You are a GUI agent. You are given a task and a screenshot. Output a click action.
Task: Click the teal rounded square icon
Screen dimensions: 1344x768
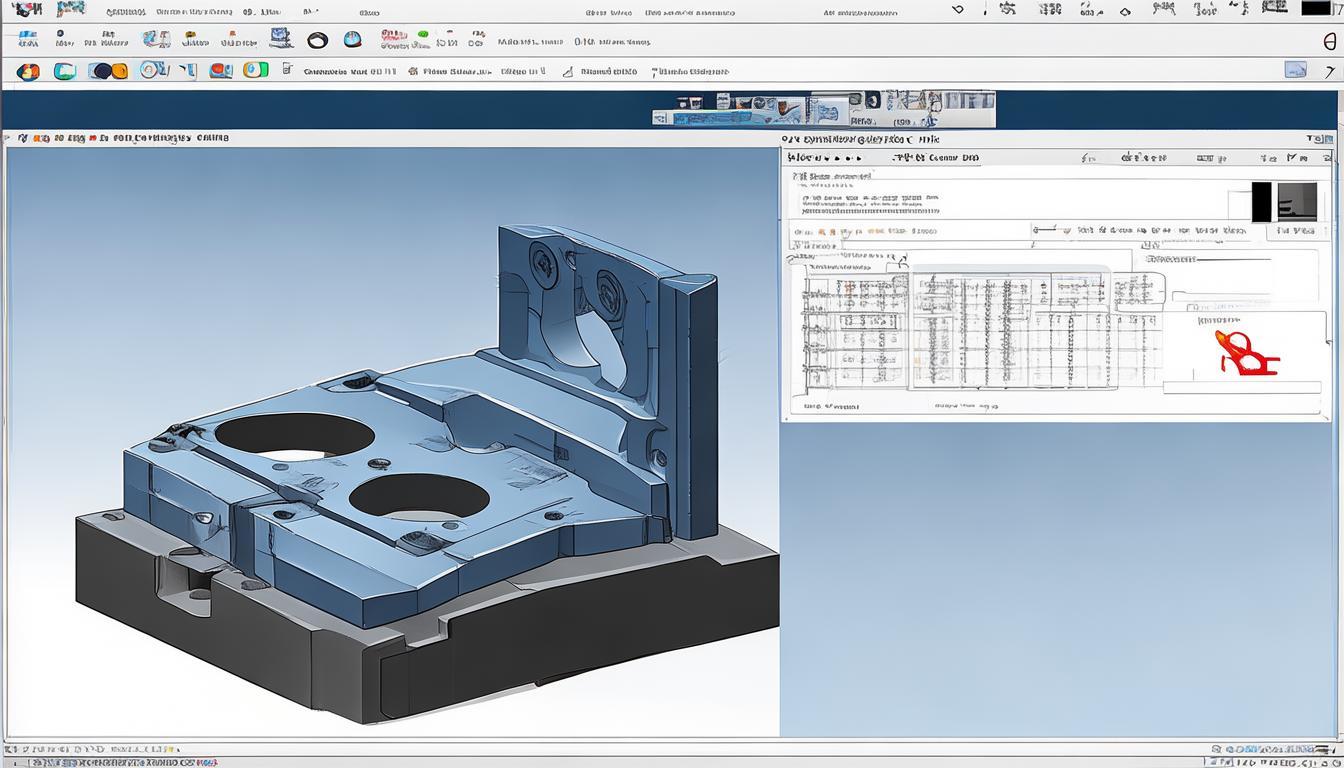65,72
